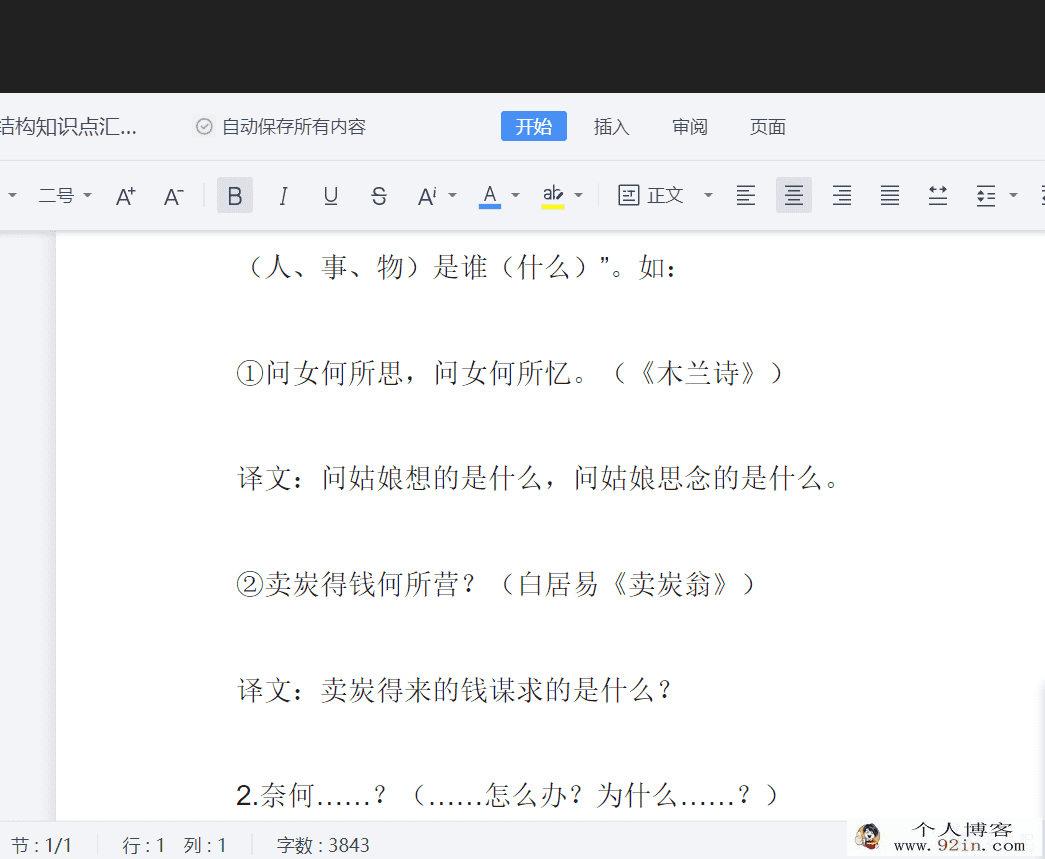Toggle bold formatting

235,195
